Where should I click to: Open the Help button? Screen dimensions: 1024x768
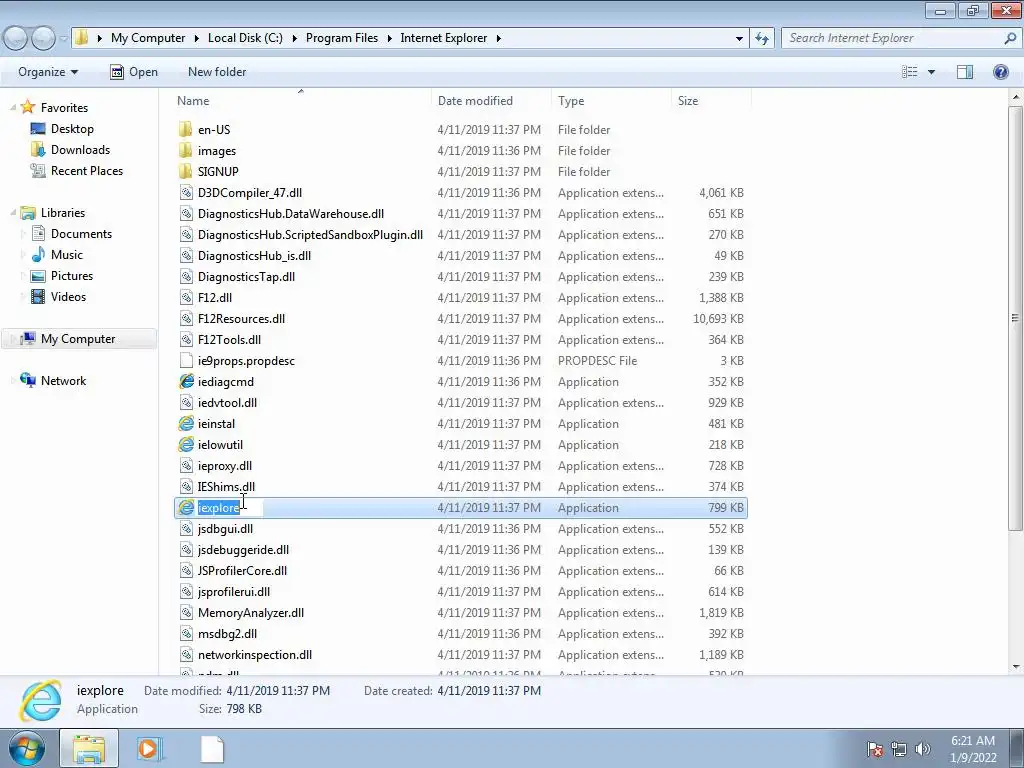1000,72
